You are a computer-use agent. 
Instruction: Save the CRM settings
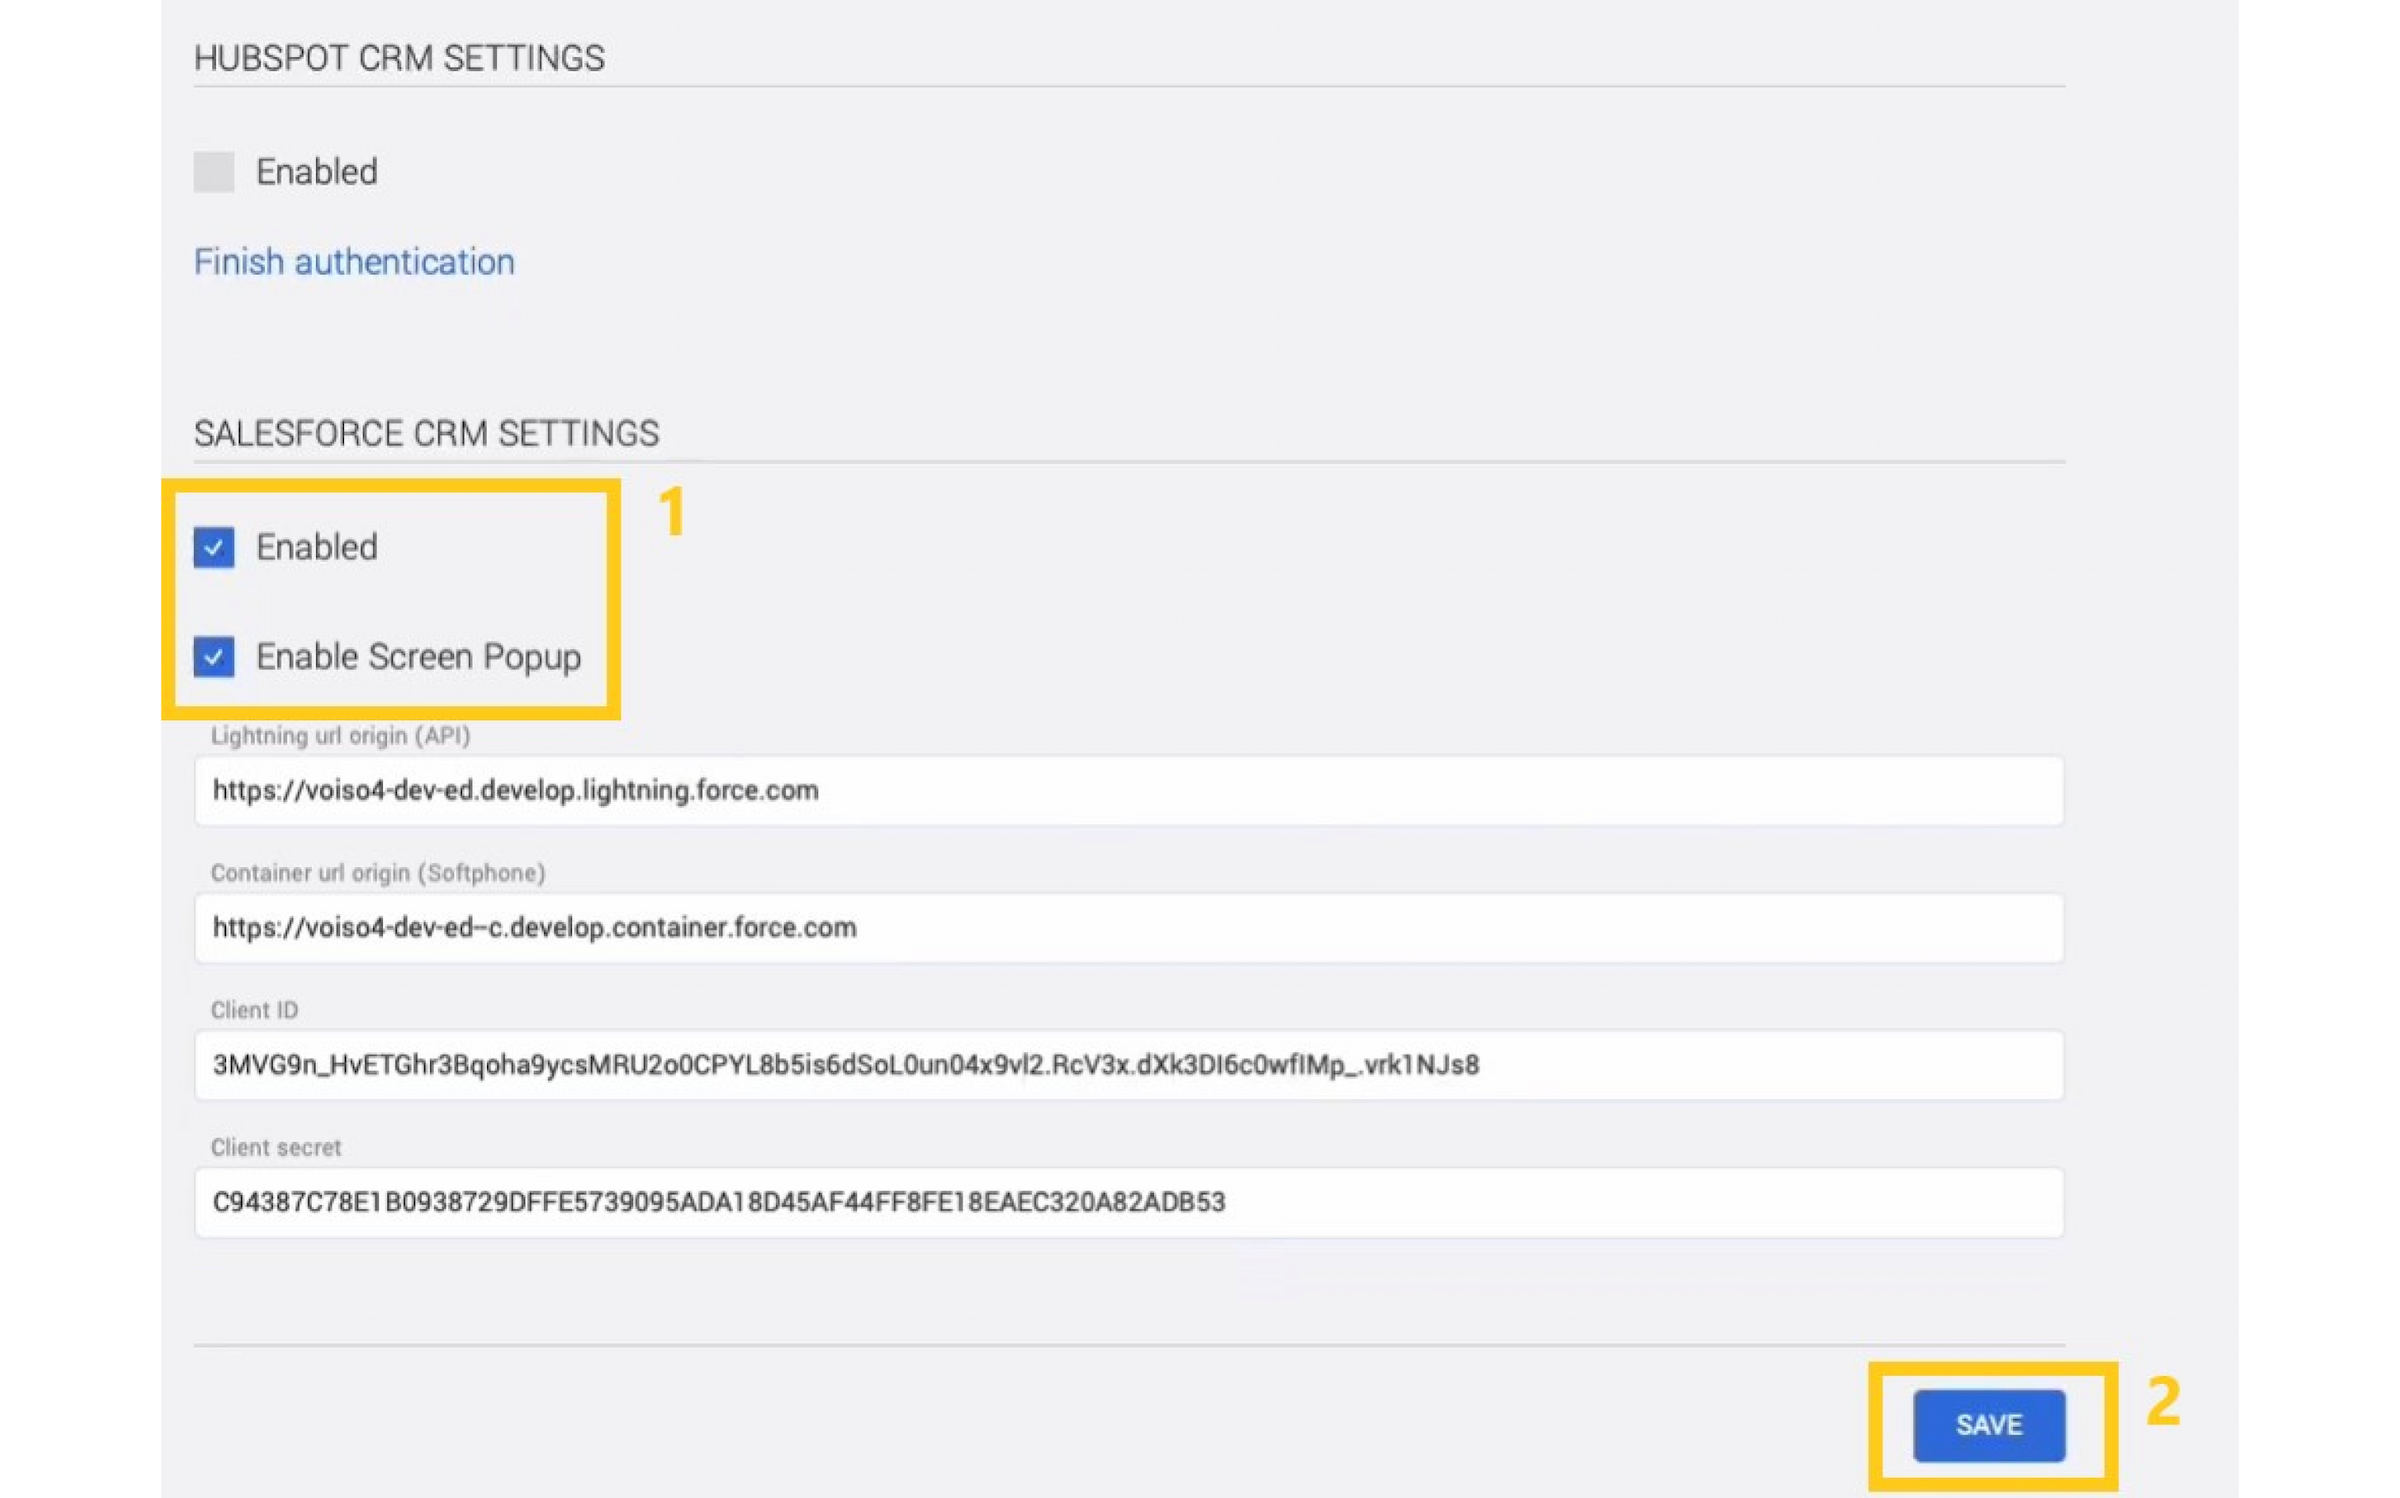(1989, 1425)
